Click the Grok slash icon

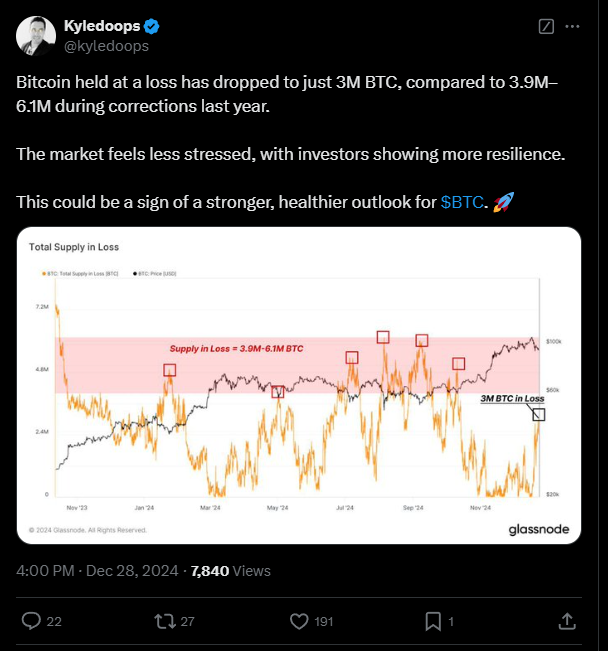(546, 27)
